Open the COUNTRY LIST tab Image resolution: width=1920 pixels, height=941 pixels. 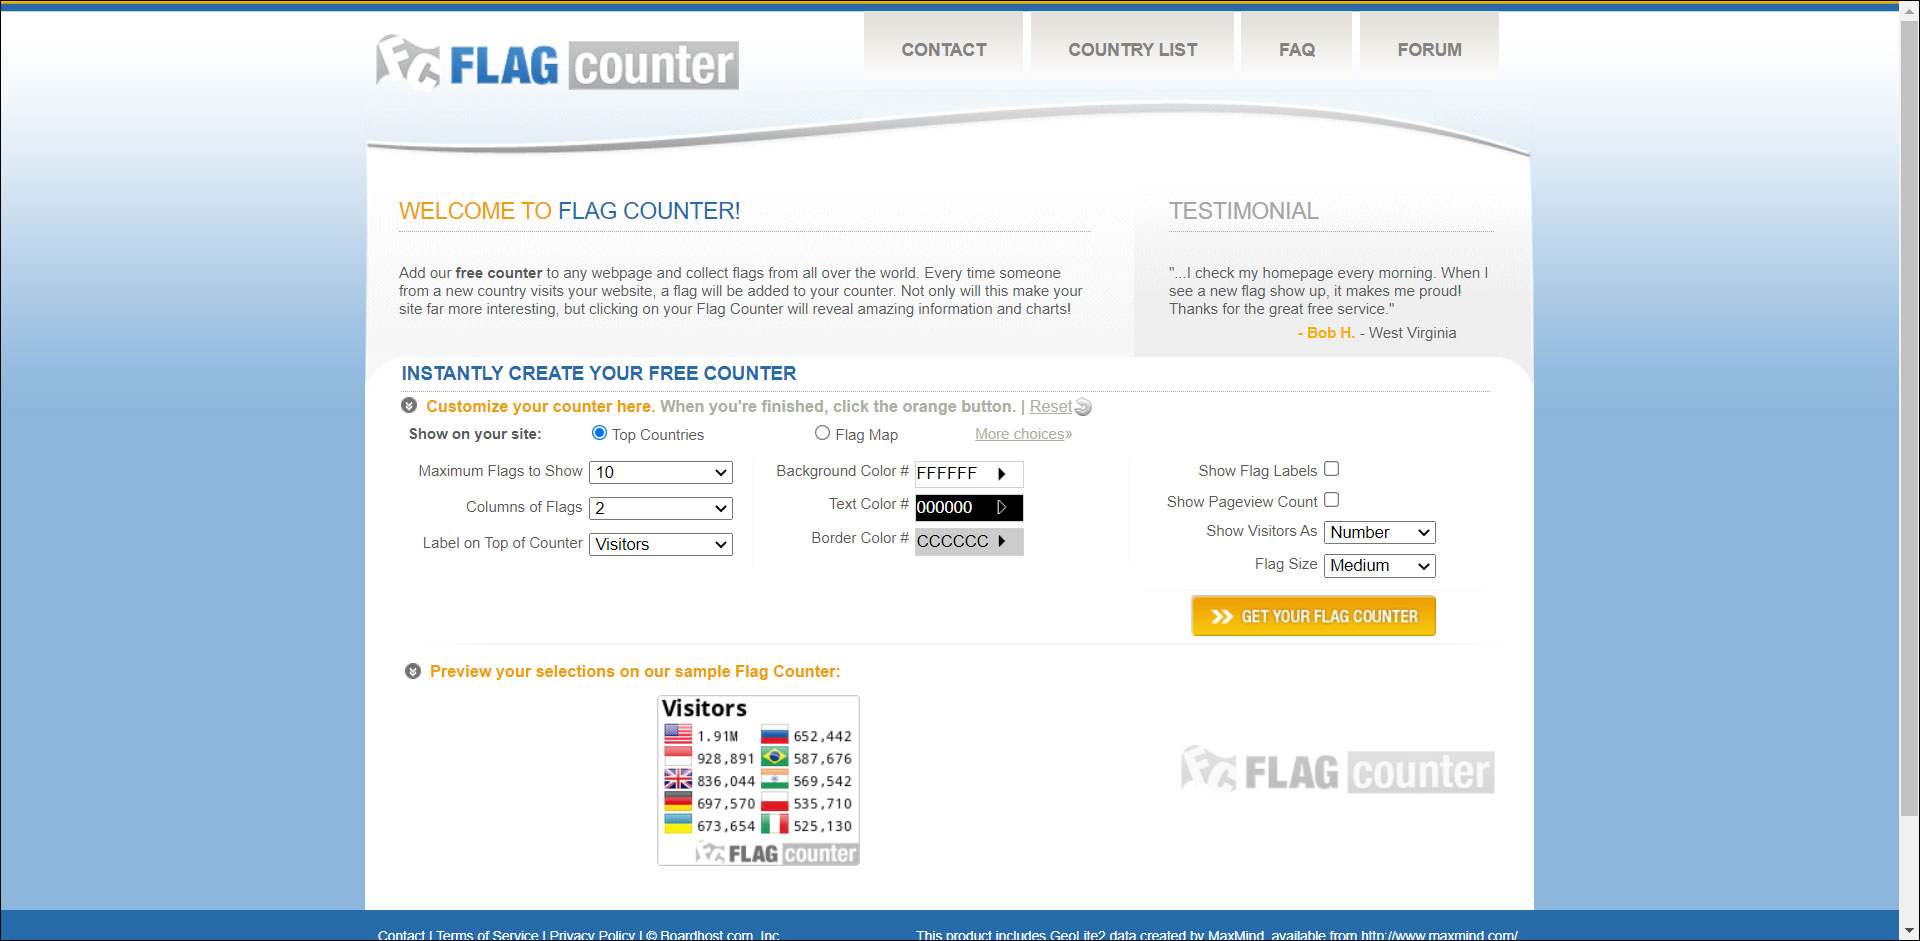click(x=1132, y=49)
